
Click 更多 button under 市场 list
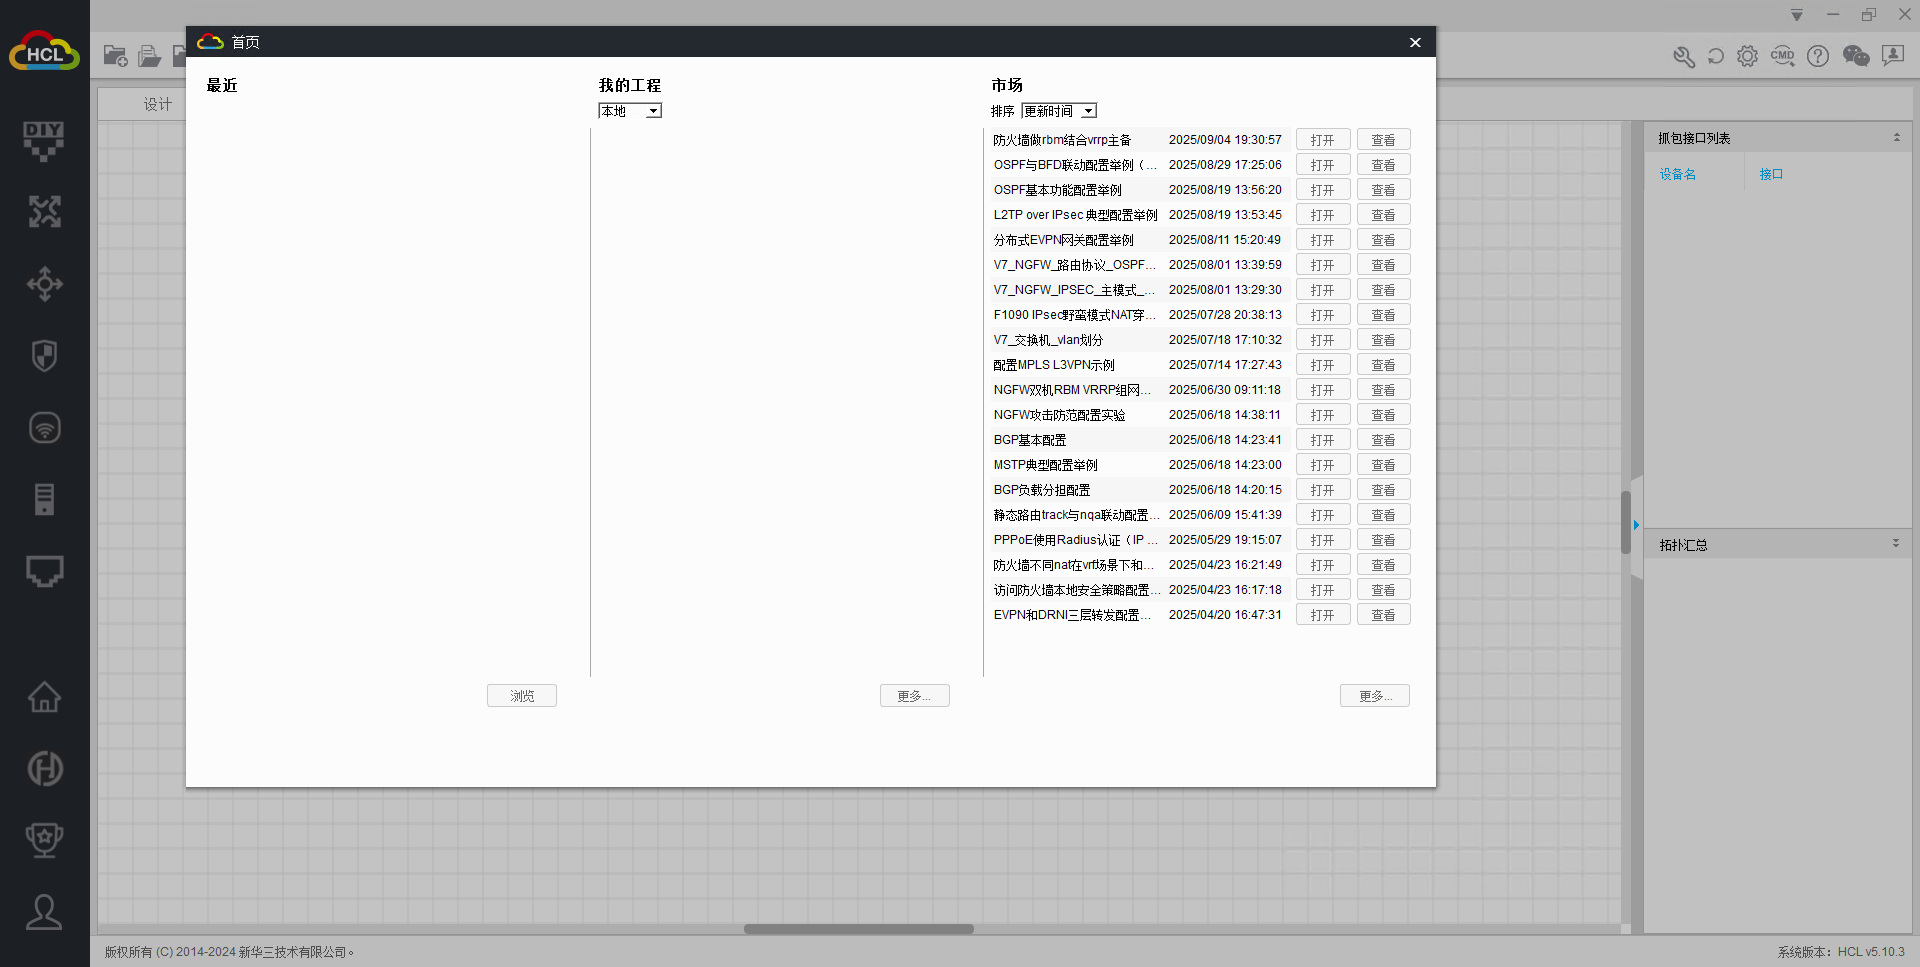[1374, 696]
